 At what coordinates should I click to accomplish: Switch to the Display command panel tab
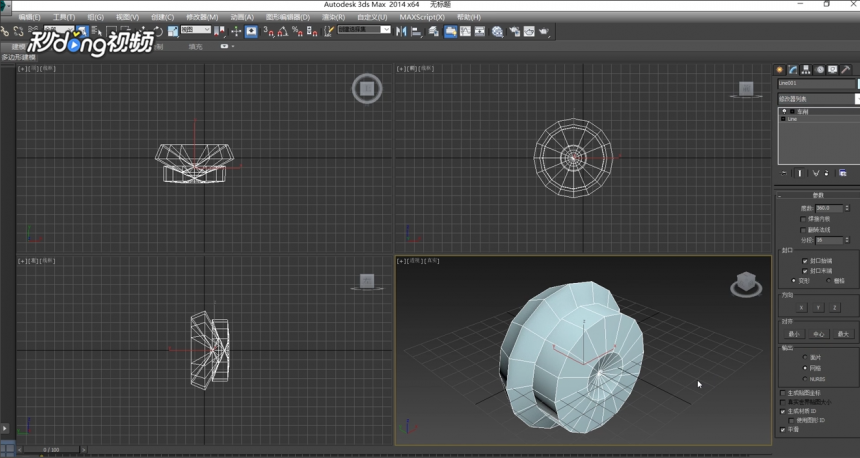833,70
